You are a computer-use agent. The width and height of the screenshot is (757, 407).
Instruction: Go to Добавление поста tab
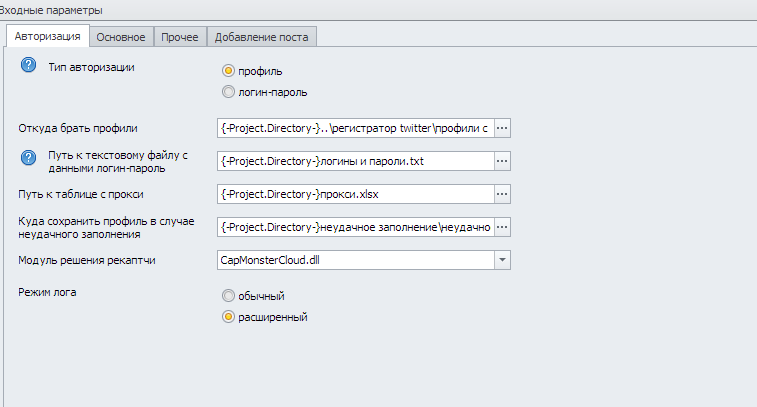262,37
